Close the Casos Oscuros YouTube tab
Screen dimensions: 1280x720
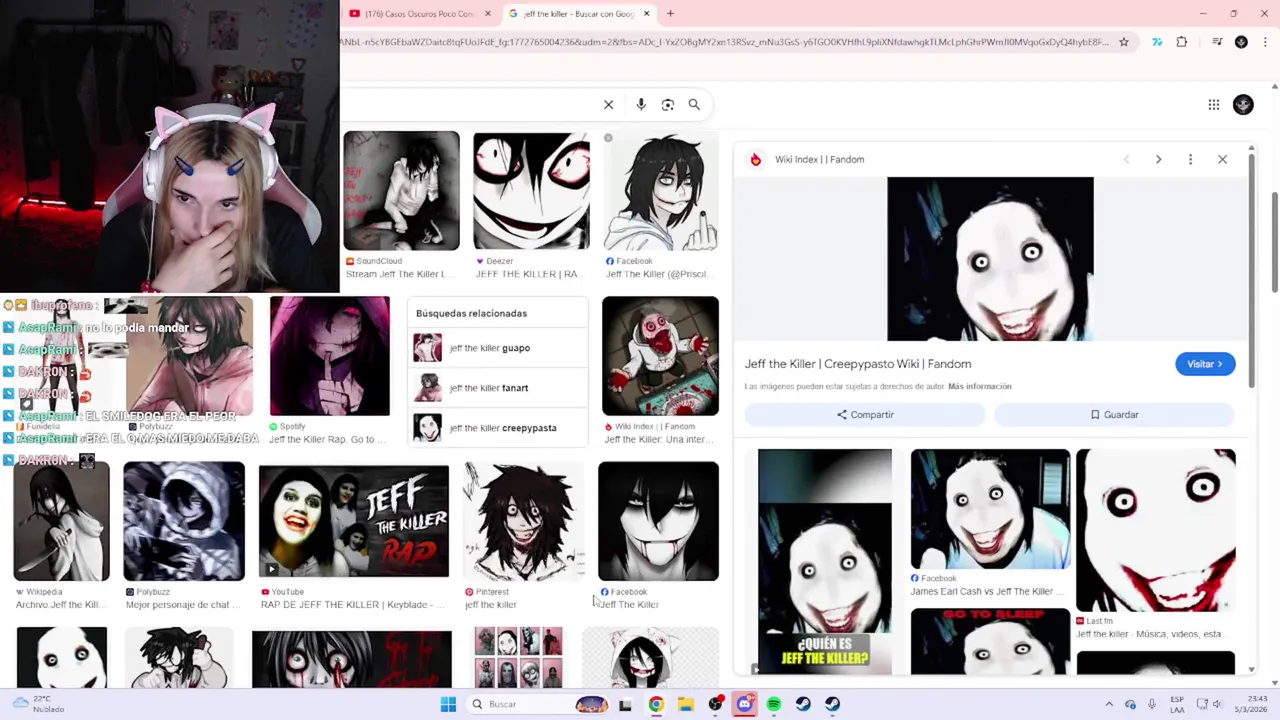point(488,14)
